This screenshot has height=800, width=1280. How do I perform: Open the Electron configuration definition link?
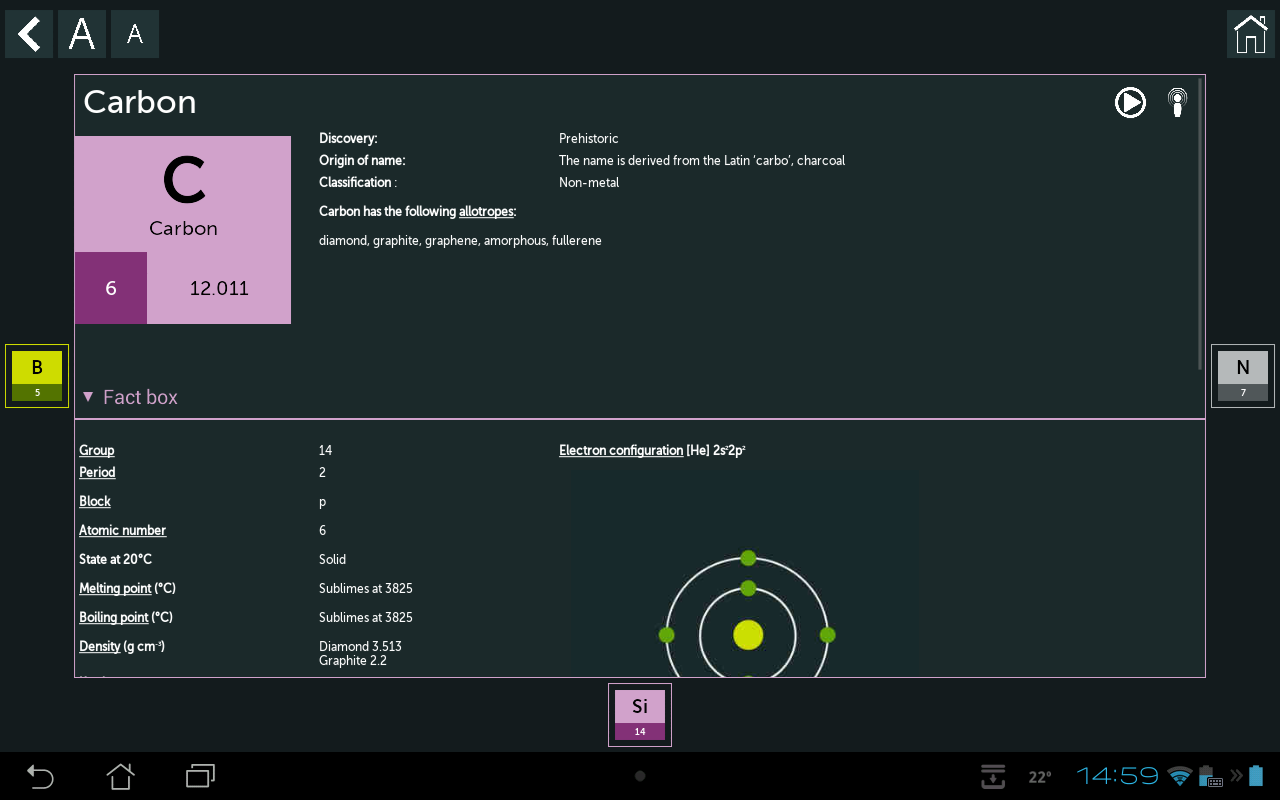621,450
